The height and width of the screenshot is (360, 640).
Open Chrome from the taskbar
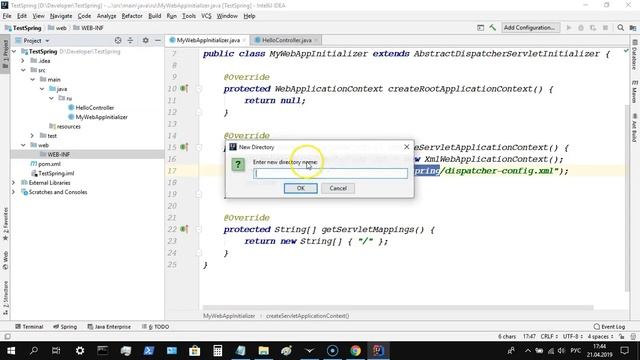click(355, 351)
